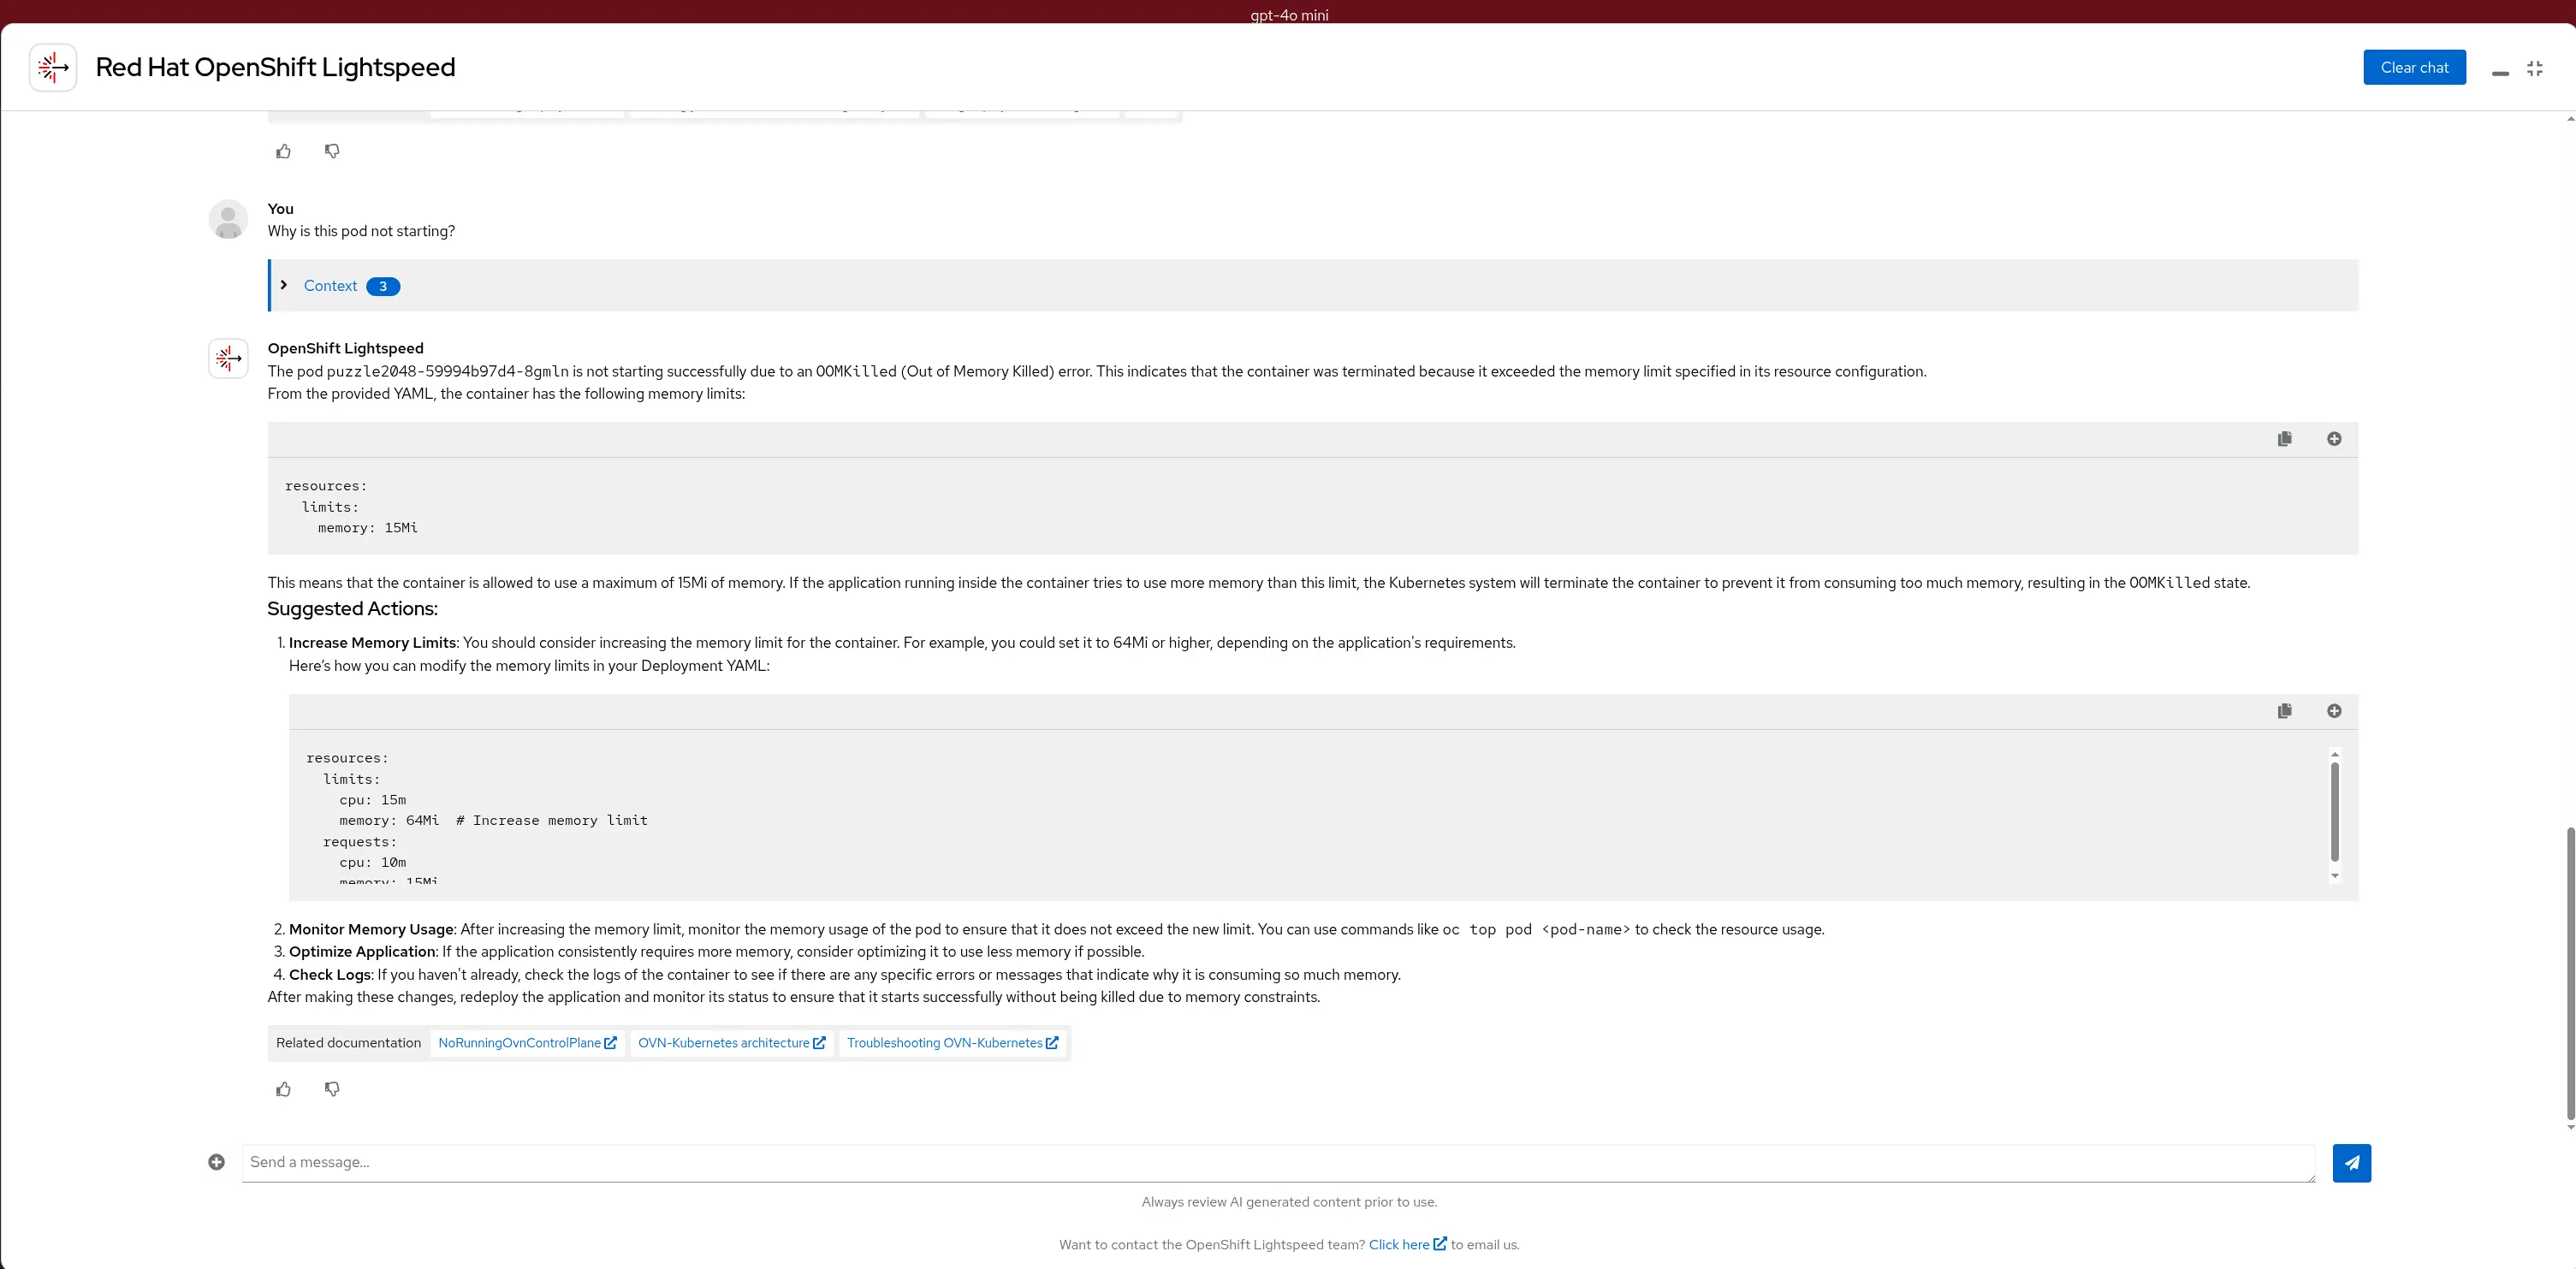Copy the 64Mi resources YAML code block

2284,711
